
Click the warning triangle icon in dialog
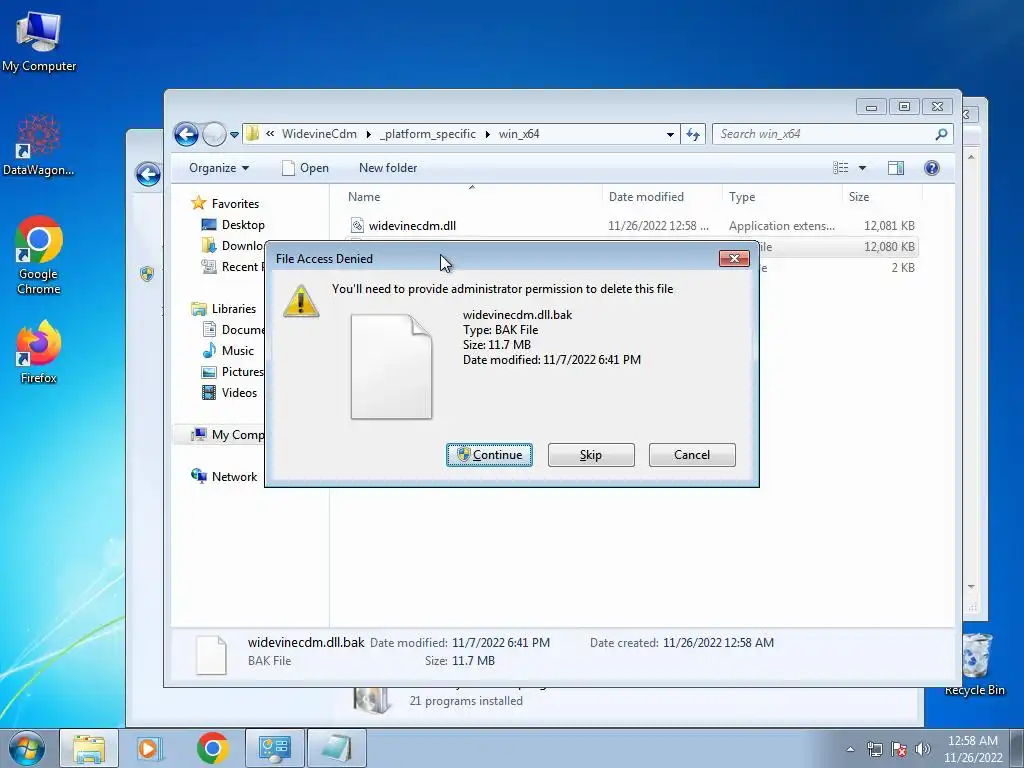tap(301, 302)
